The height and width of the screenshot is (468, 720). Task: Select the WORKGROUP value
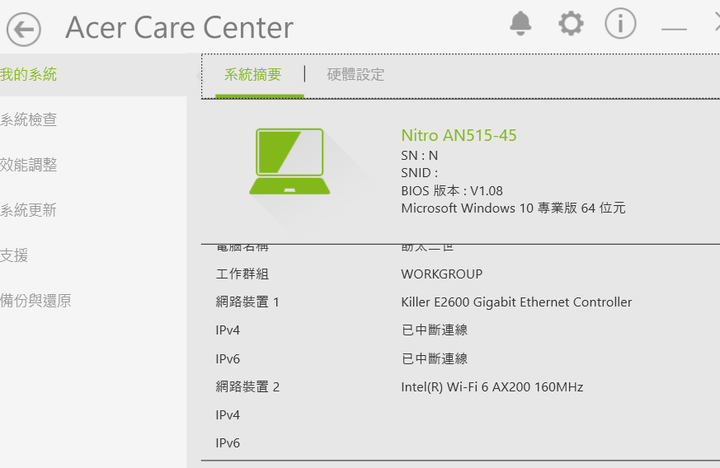(x=442, y=274)
